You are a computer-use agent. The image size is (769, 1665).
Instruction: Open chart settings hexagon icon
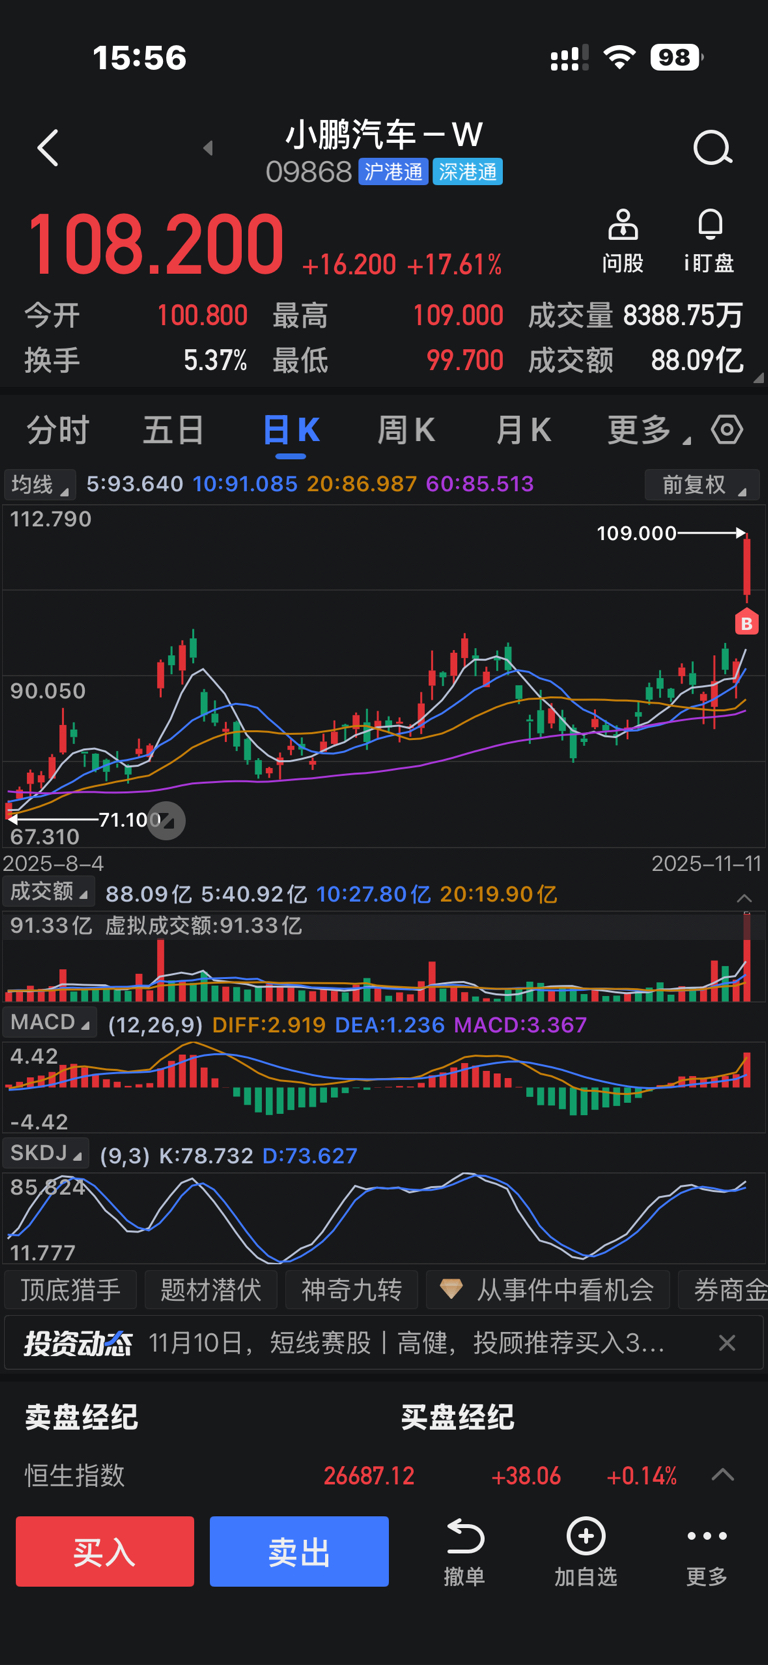coord(727,430)
